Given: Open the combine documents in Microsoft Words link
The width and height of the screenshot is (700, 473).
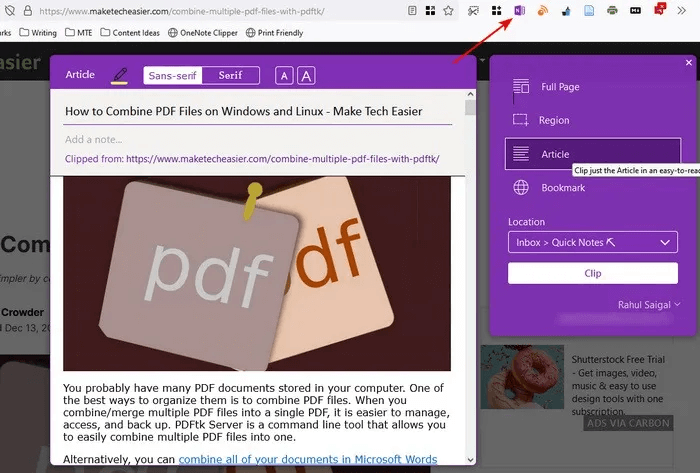Looking at the screenshot, I should tap(308, 459).
